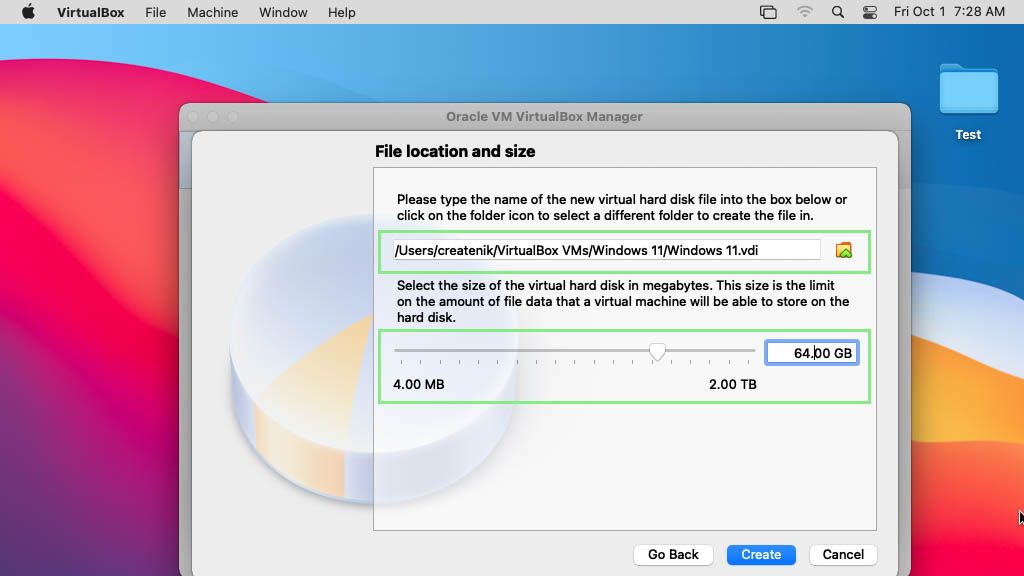This screenshot has width=1024, height=576.
Task: Open the Apple menu
Action: click(27, 12)
